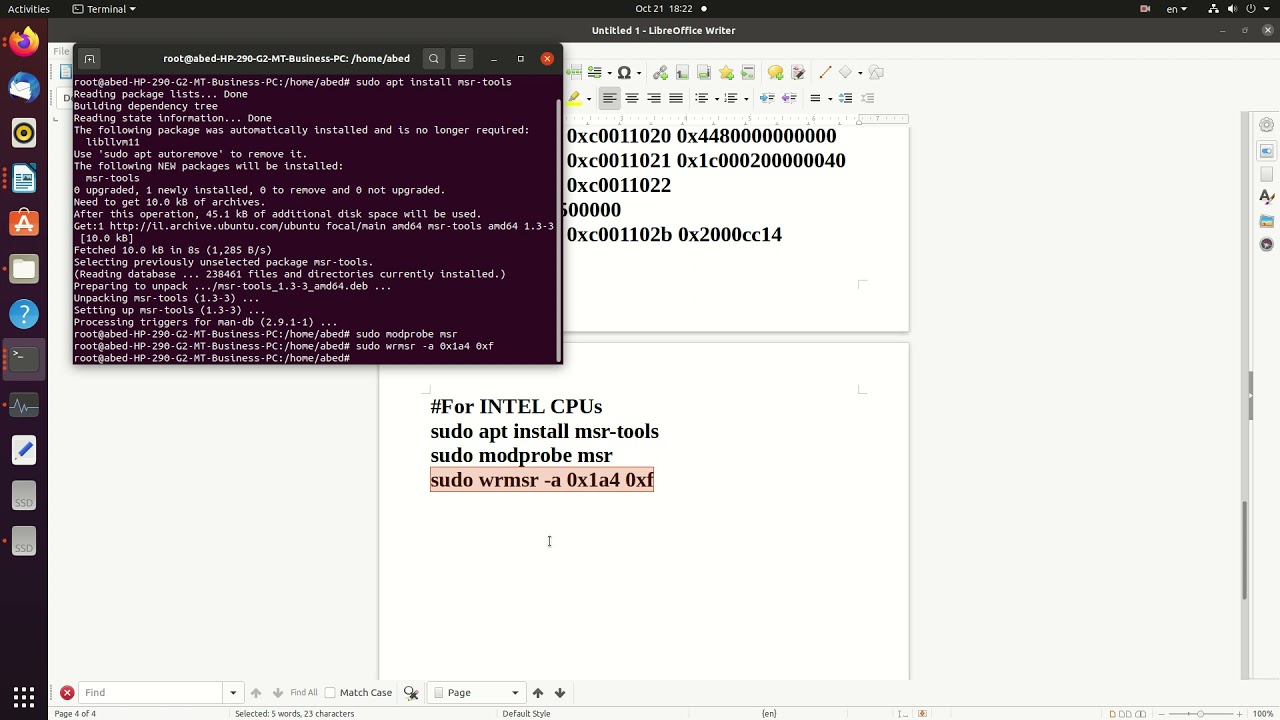Click the increase indent icon
Viewport: 1280px width, 720px height.
[x=767, y=98]
